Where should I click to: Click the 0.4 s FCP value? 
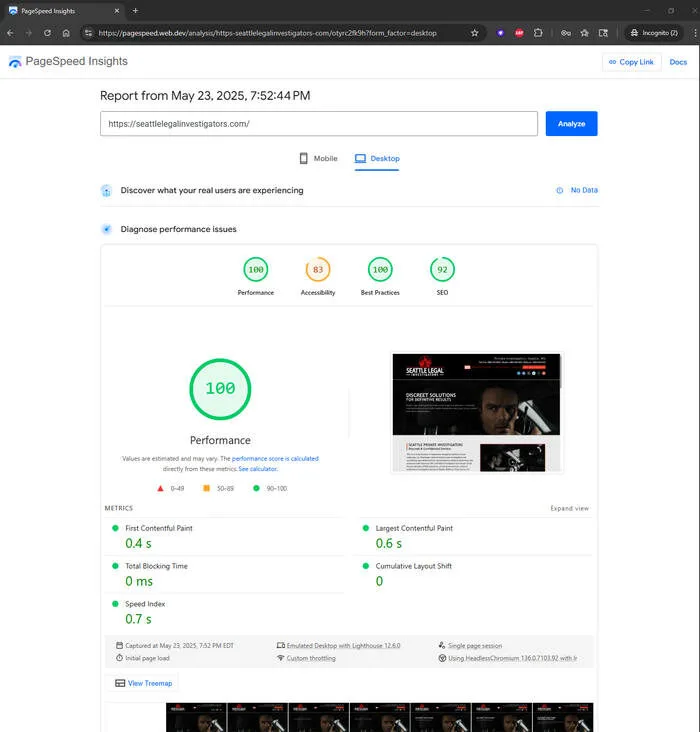tap(138, 543)
